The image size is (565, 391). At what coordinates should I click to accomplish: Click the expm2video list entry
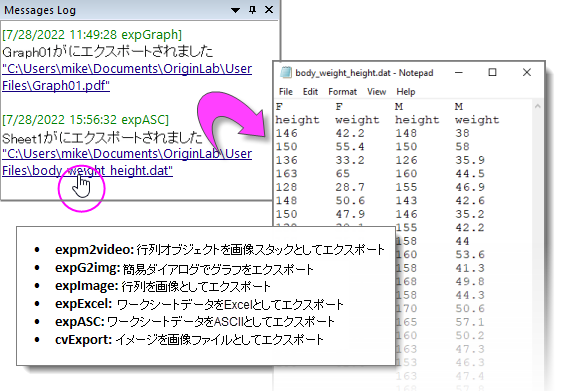[219, 249]
